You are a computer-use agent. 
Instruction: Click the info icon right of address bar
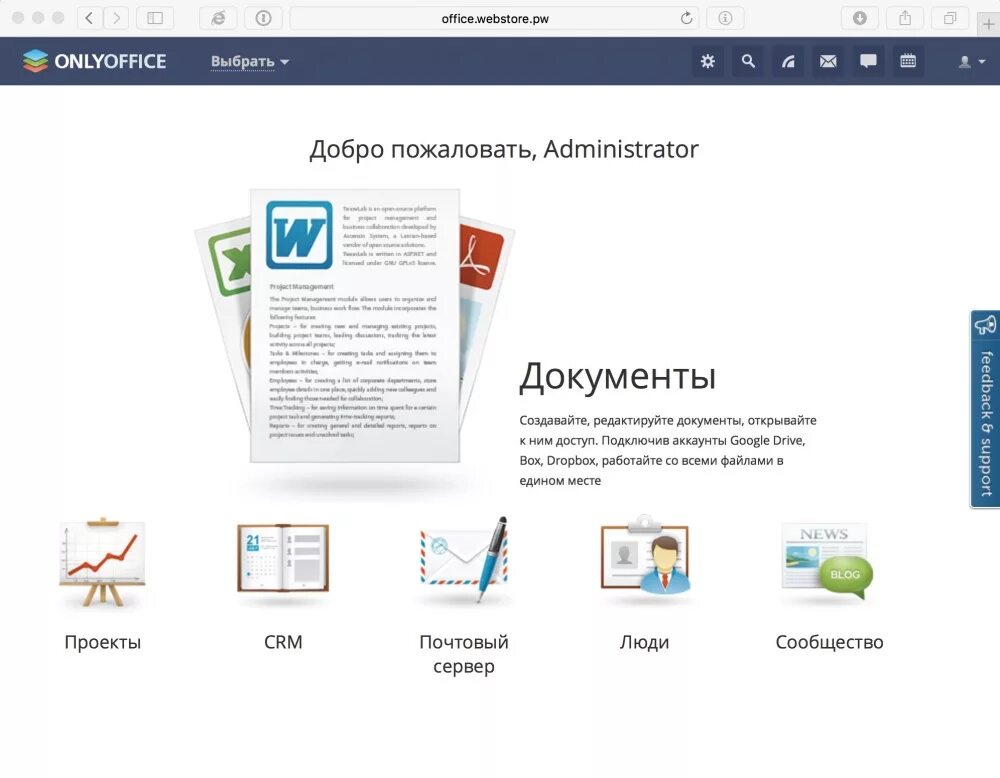725,18
